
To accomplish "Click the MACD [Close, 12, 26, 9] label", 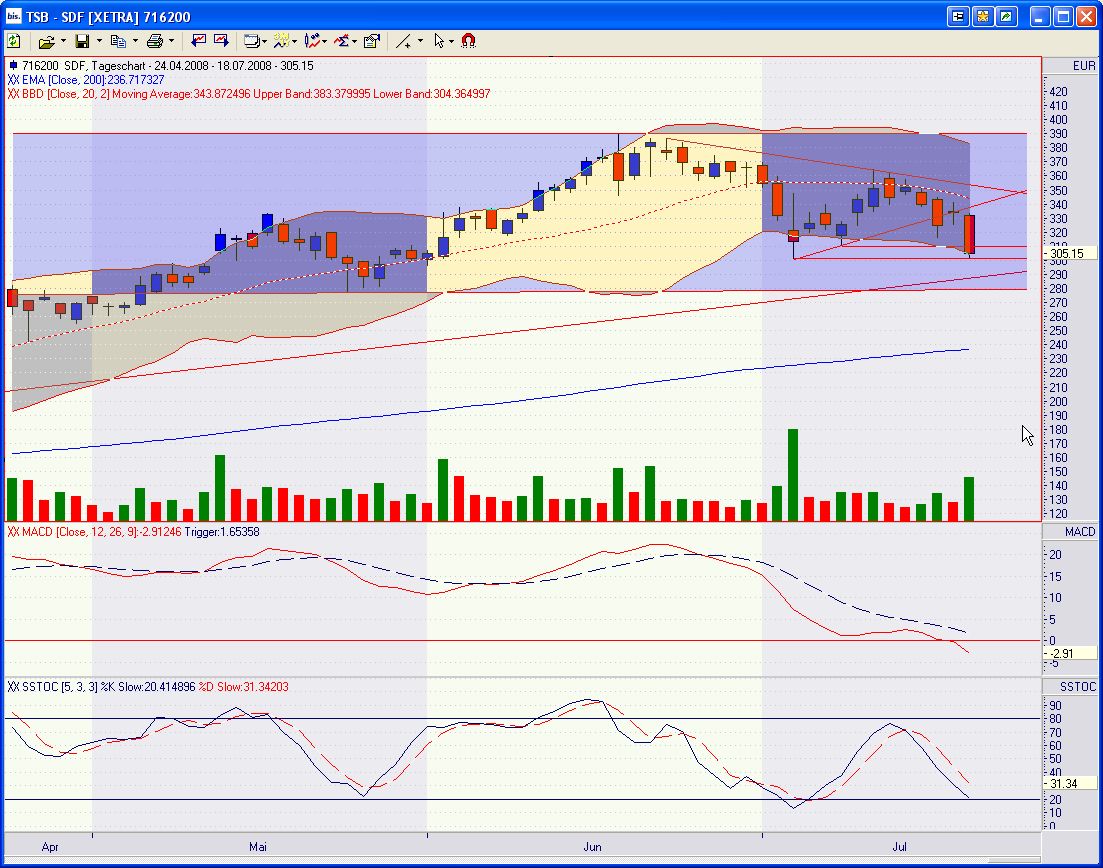I will 133,532.
